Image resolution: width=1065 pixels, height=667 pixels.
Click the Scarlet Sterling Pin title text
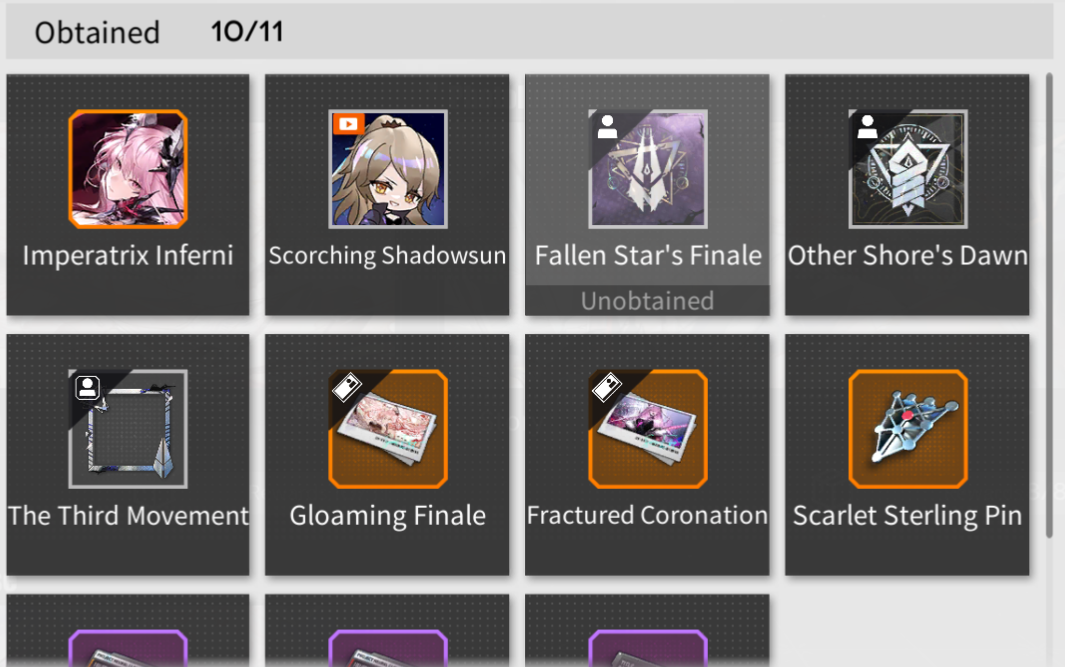point(907,516)
